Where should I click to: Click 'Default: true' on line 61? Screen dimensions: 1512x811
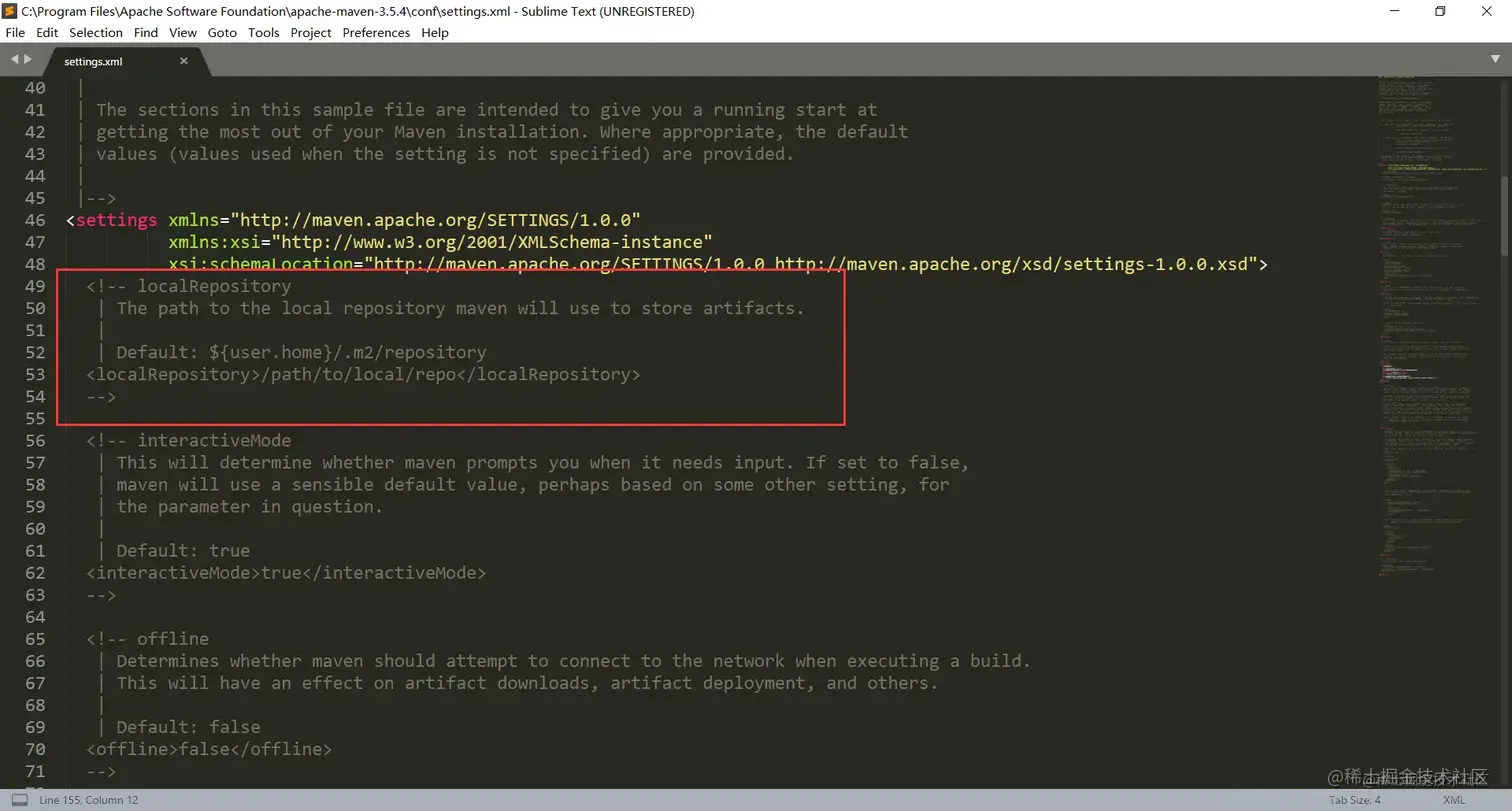tap(183, 551)
